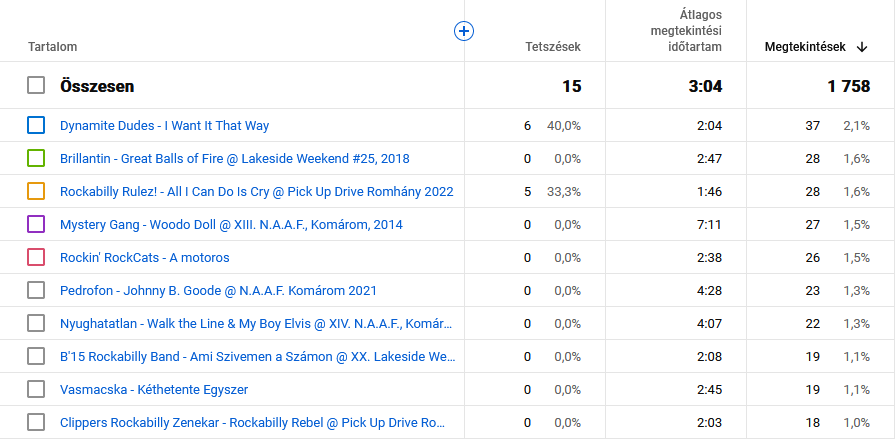
Task: Toggle the green Brillantin row checkbox
Action: (x=36, y=158)
